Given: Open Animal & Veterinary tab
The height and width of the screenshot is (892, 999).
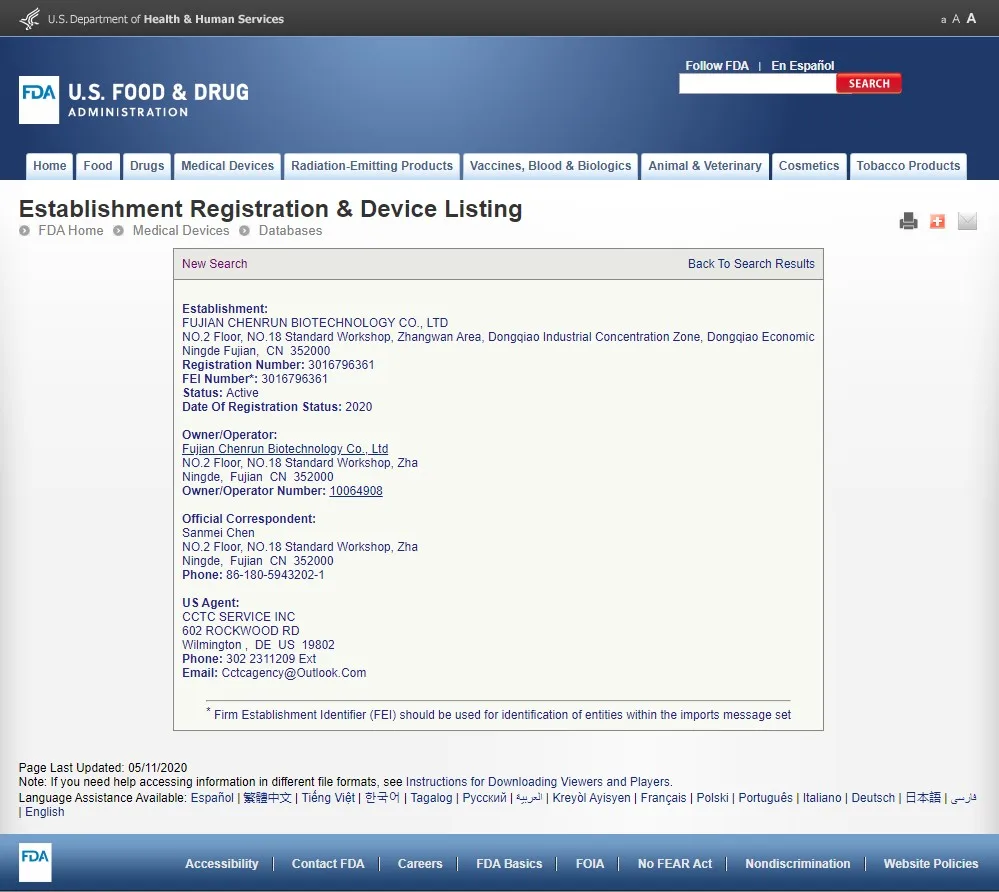Looking at the screenshot, I should click(705, 166).
